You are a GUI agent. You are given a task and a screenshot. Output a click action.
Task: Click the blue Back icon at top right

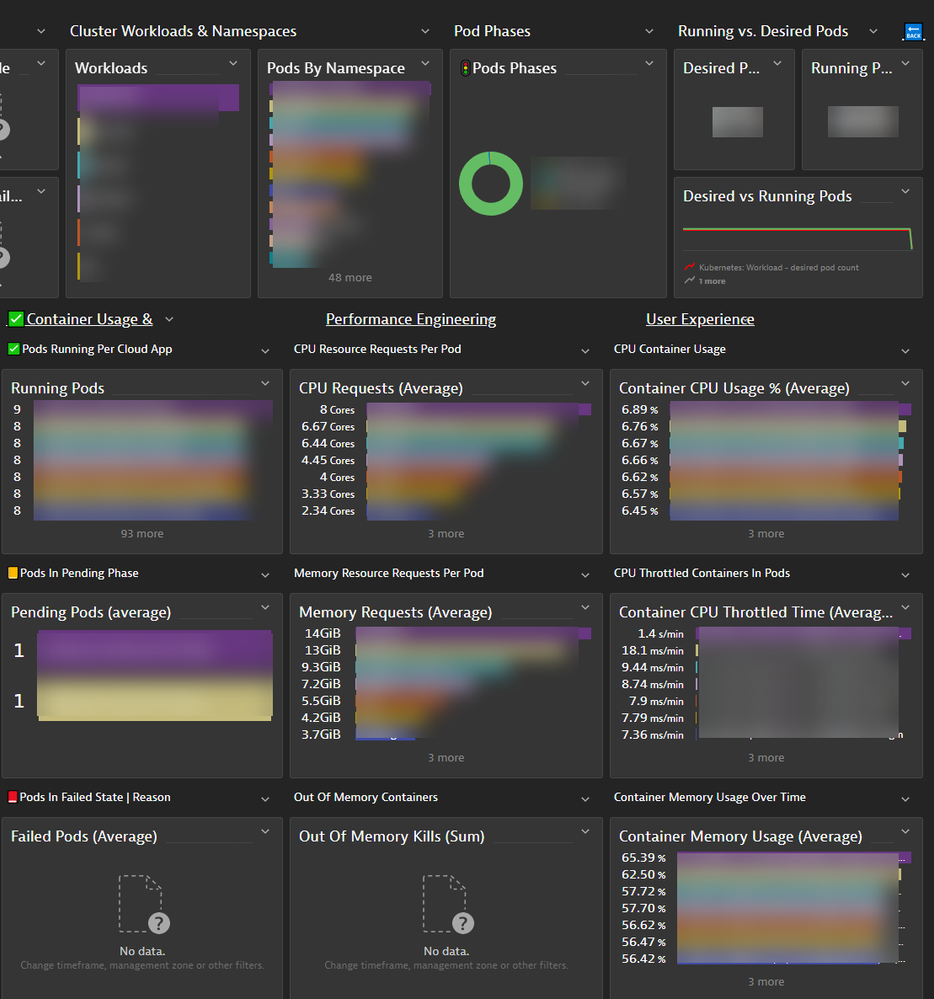click(912, 32)
